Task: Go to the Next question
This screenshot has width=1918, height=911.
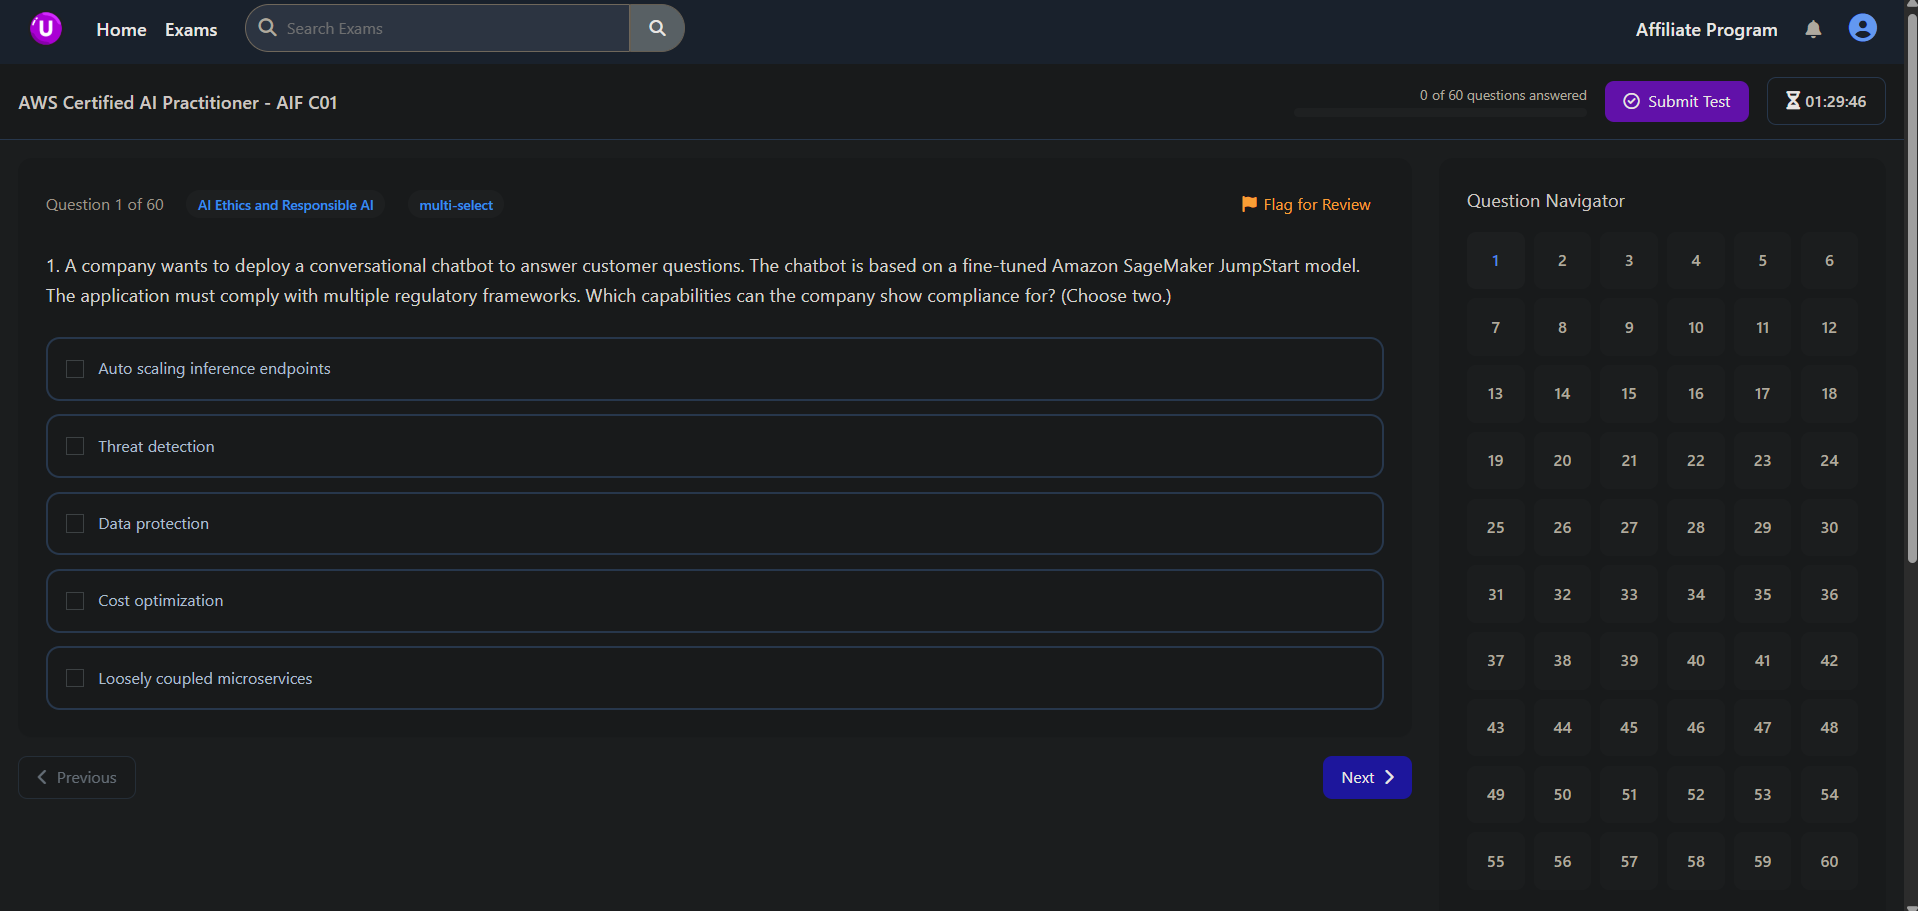Action: tap(1367, 777)
